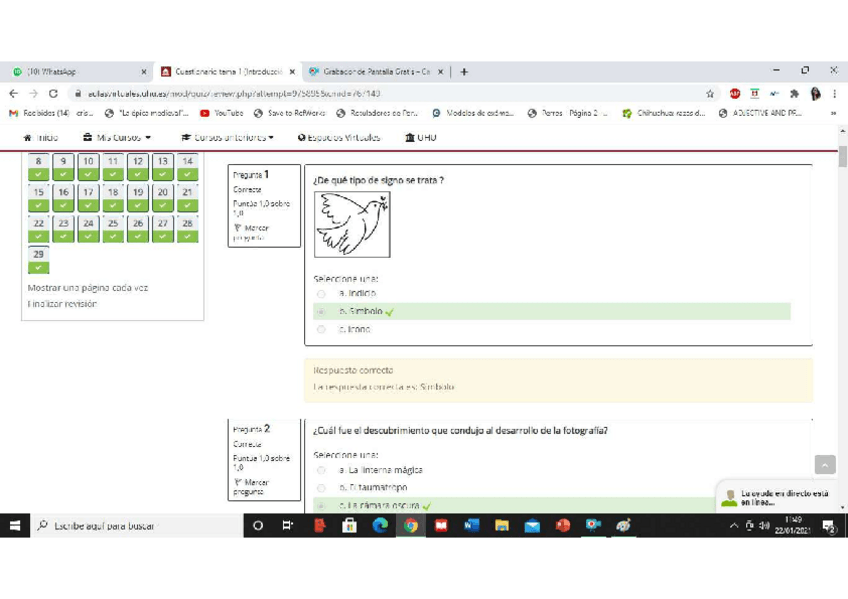The width and height of the screenshot is (848, 599).
Task: Choose answer a. La linterna mágica
Action: pyautogui.click(x=321, y=470)
